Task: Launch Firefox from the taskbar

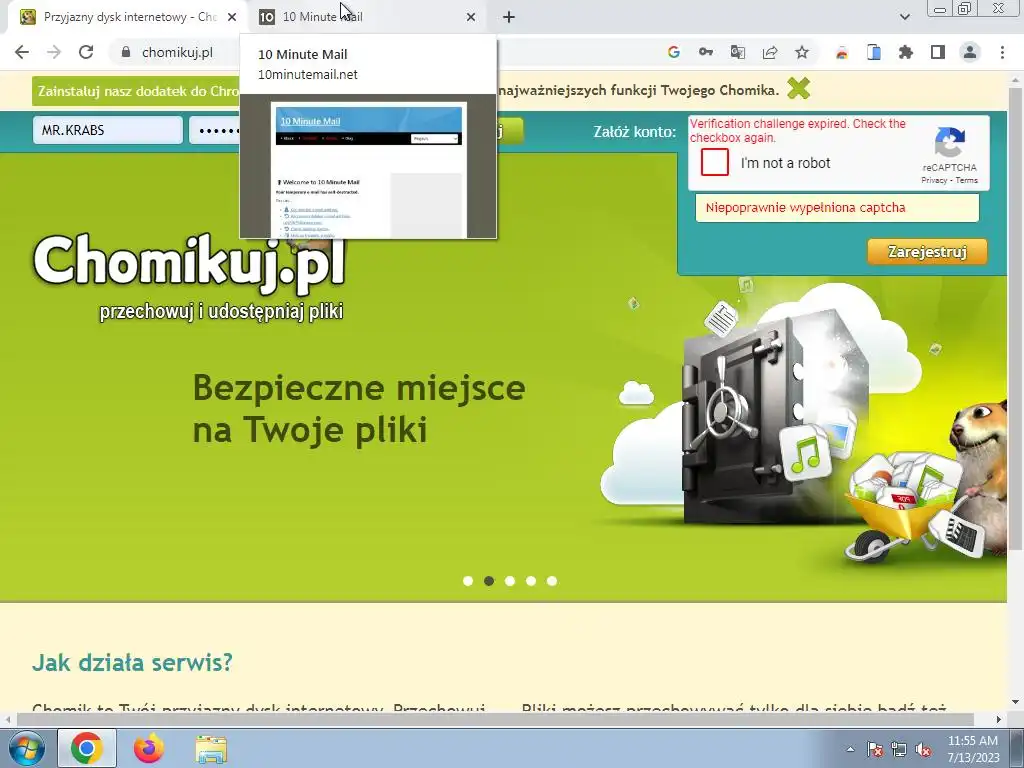Action: pos(149,748)
